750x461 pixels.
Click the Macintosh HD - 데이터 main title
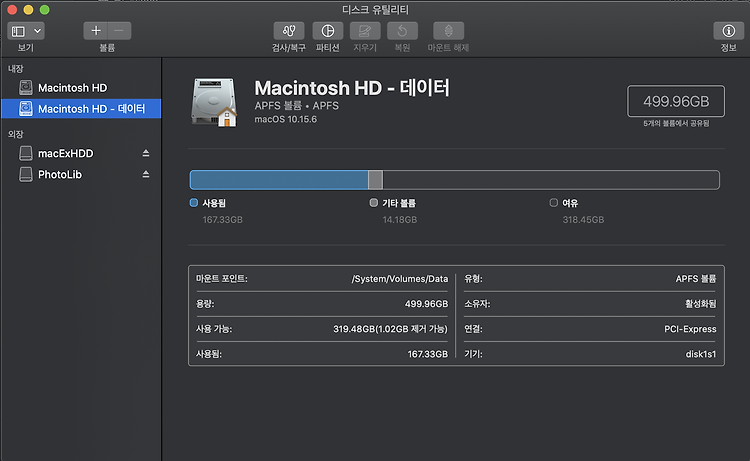point(352,88)
